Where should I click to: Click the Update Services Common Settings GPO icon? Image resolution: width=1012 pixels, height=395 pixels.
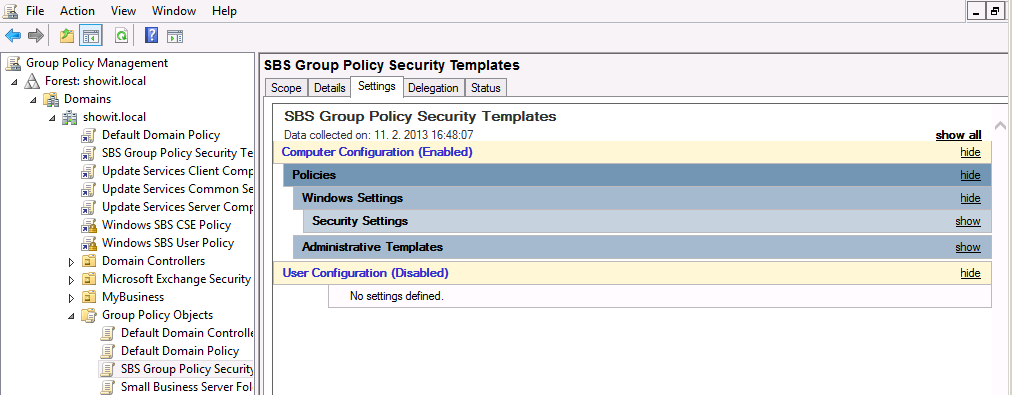point(88,190)
